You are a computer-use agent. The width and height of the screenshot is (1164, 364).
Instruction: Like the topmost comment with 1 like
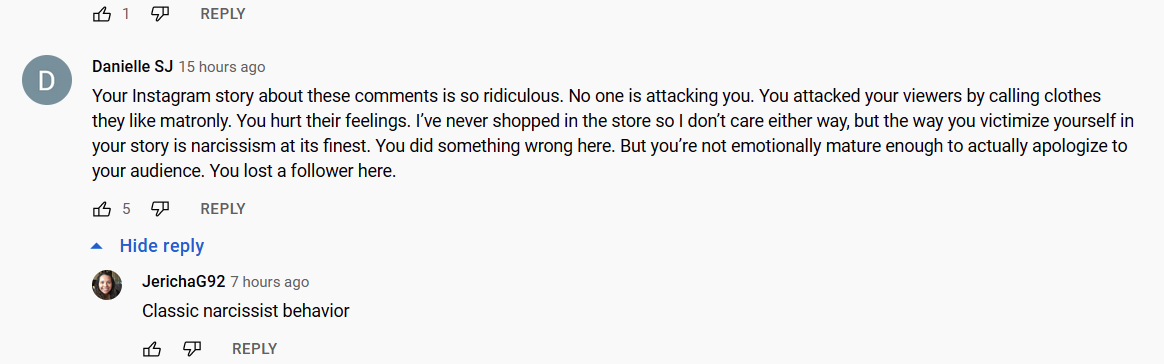(x=102, y=13)
